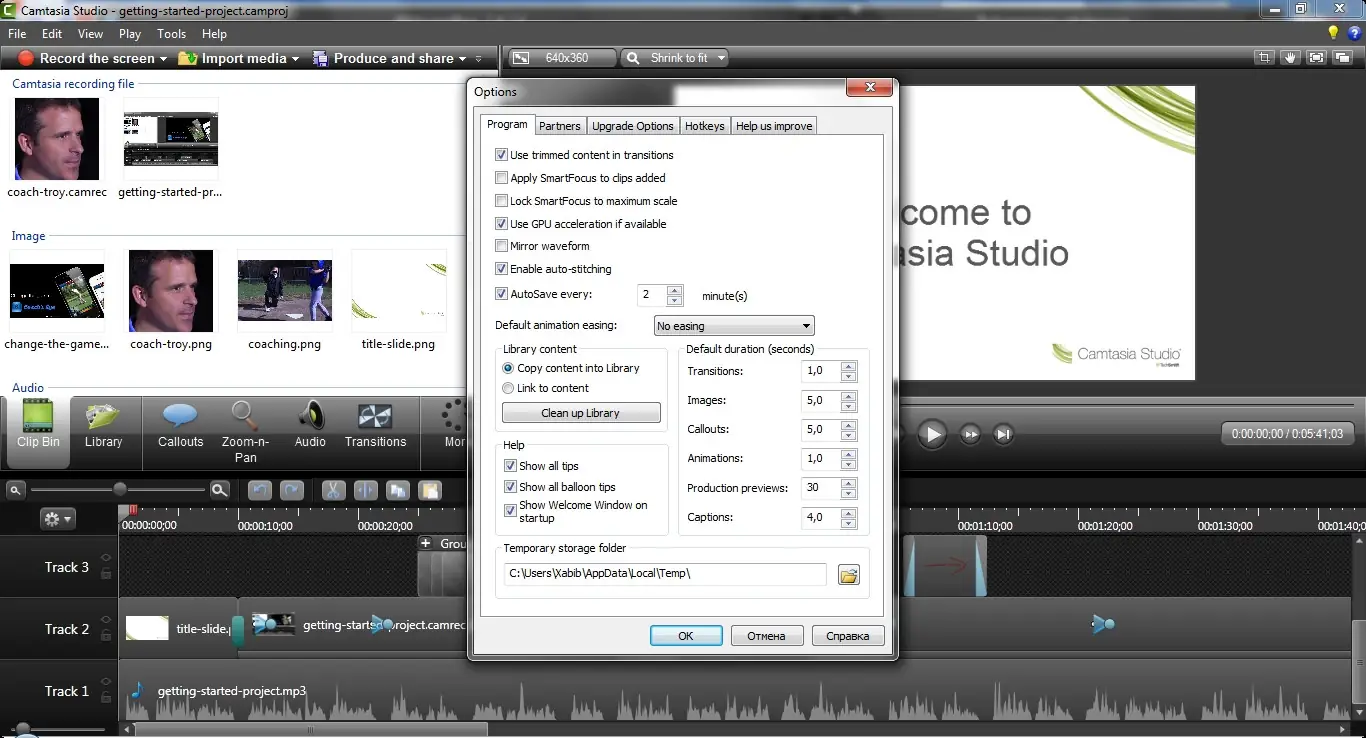
Task: Expand the Group clip on Track 3
Action: click(x=426, y=544)
